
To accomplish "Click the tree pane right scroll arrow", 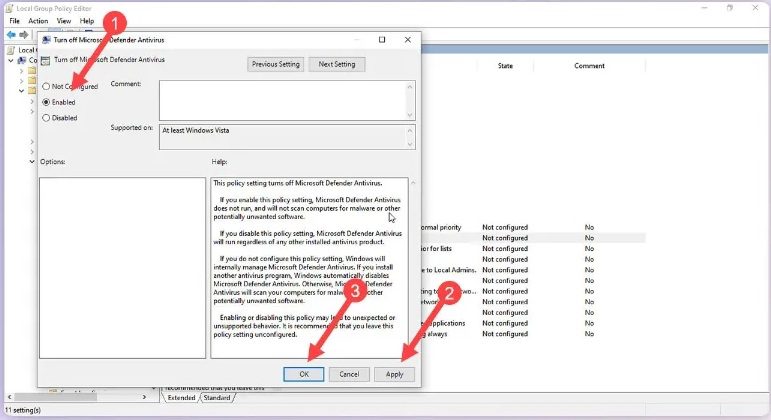I will coord(144,397).
